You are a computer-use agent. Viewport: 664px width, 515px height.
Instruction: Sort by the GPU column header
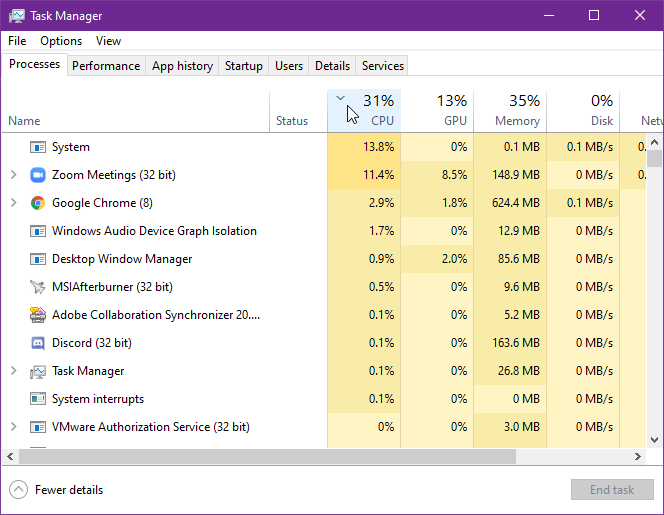(x=437, y=111)
